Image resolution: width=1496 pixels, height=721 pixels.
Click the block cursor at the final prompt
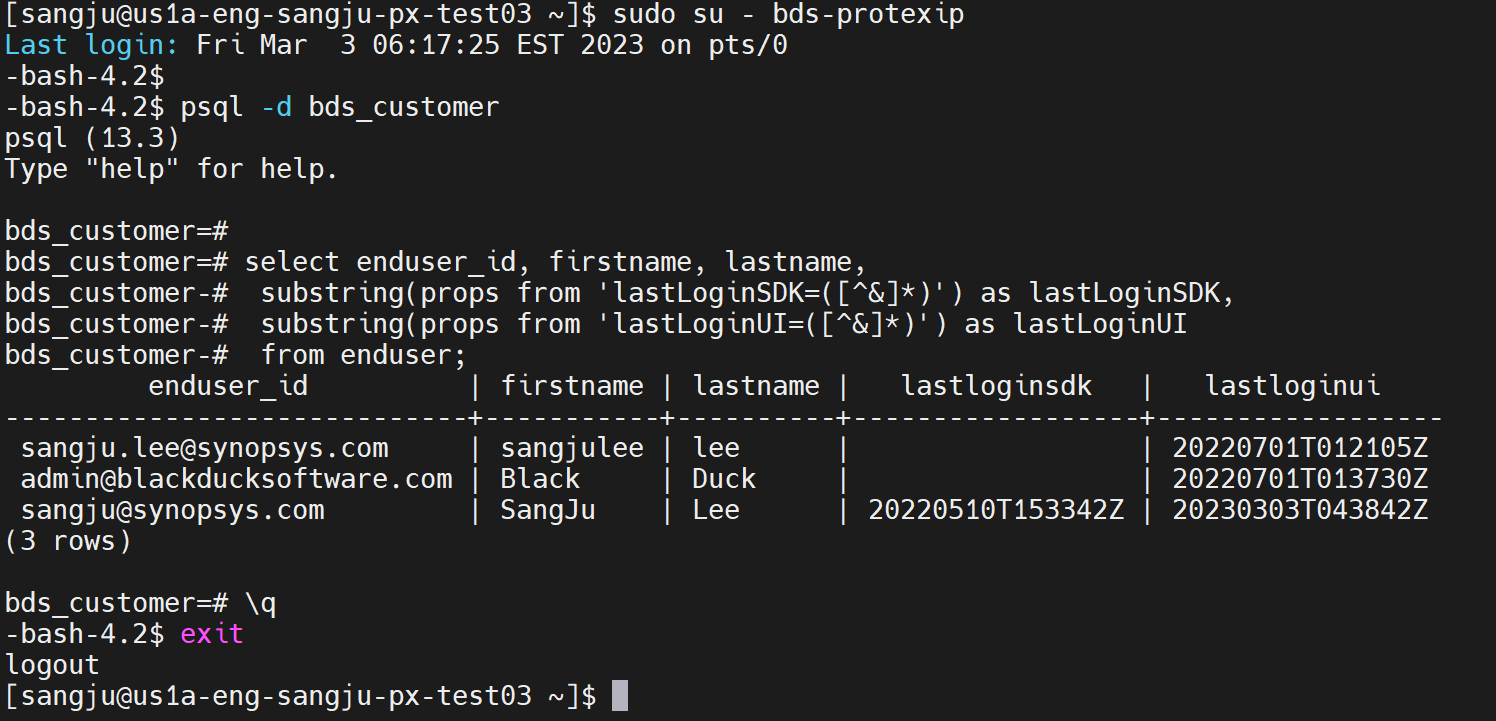(x=620, y=696)
